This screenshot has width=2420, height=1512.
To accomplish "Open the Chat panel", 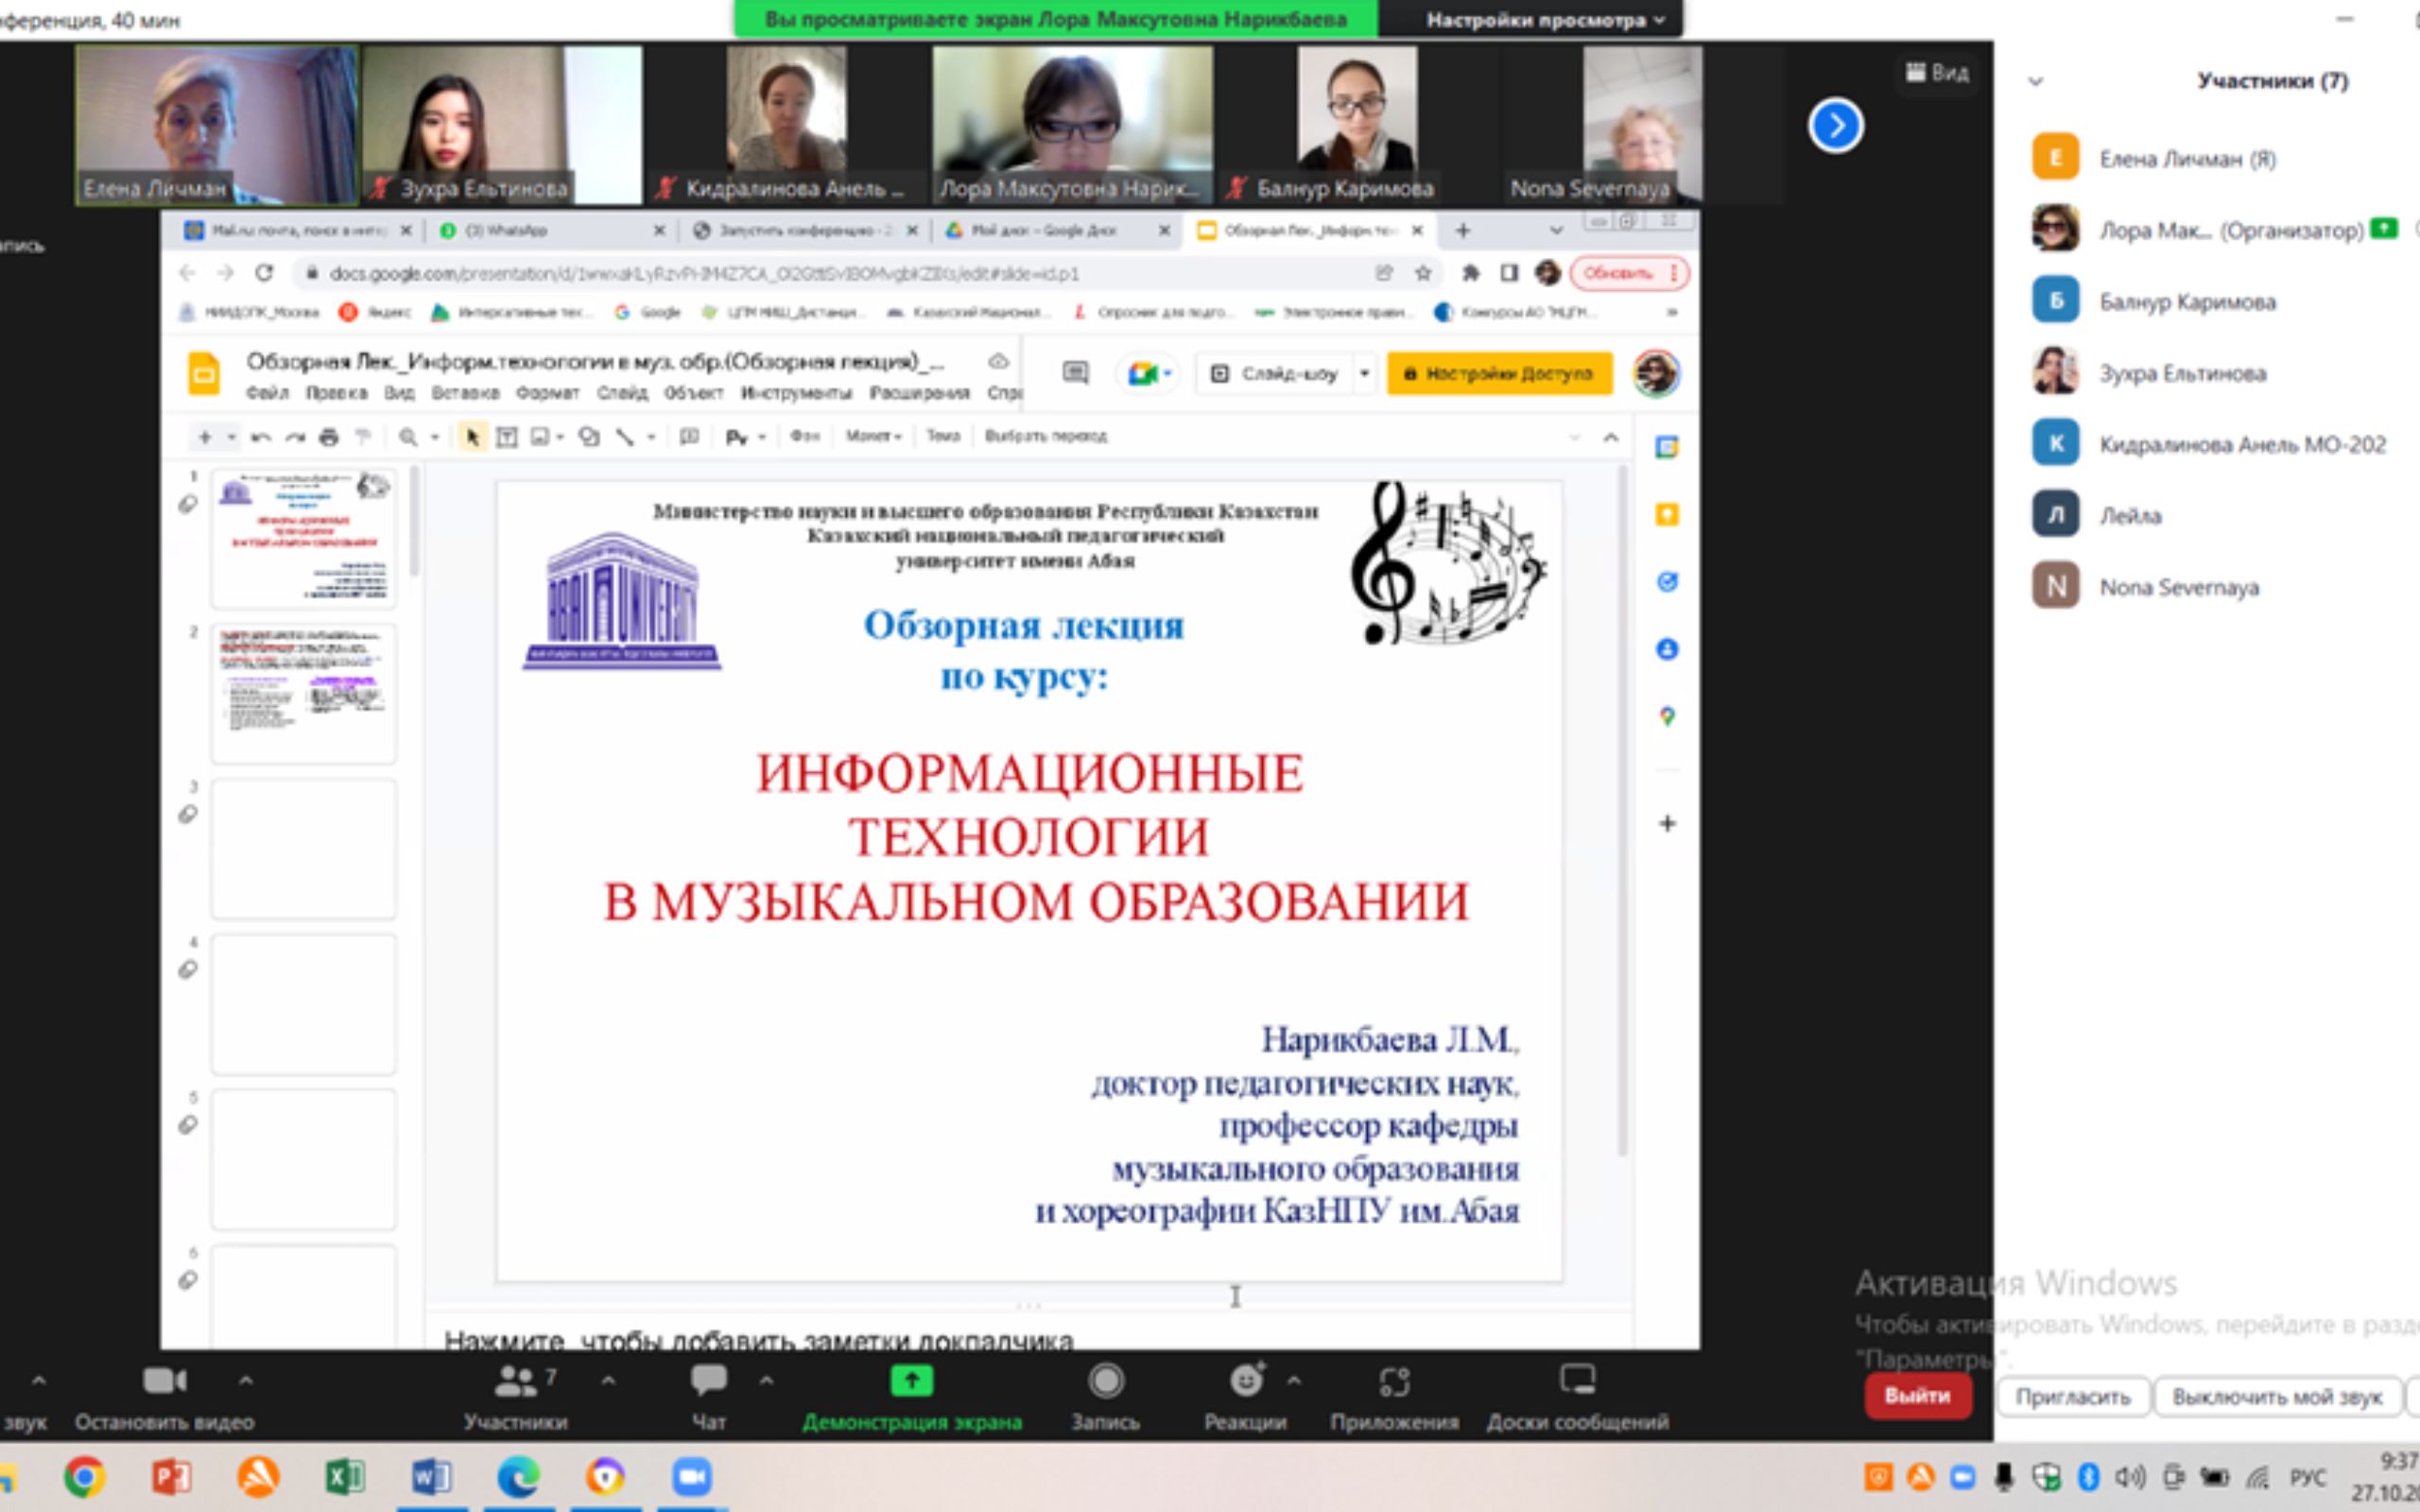I will pos(708,1383).
